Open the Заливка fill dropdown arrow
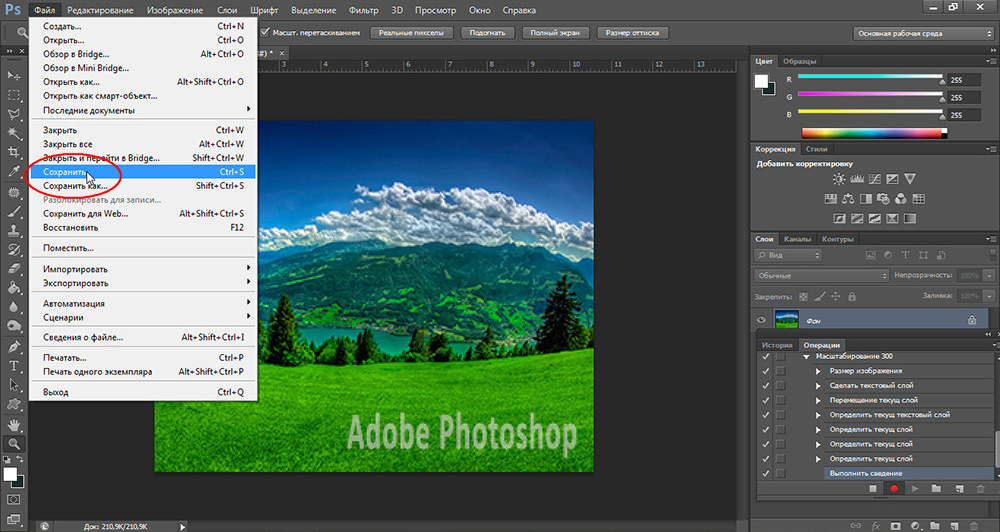This screenshot has width=1000, height=532. pos(989,296)
